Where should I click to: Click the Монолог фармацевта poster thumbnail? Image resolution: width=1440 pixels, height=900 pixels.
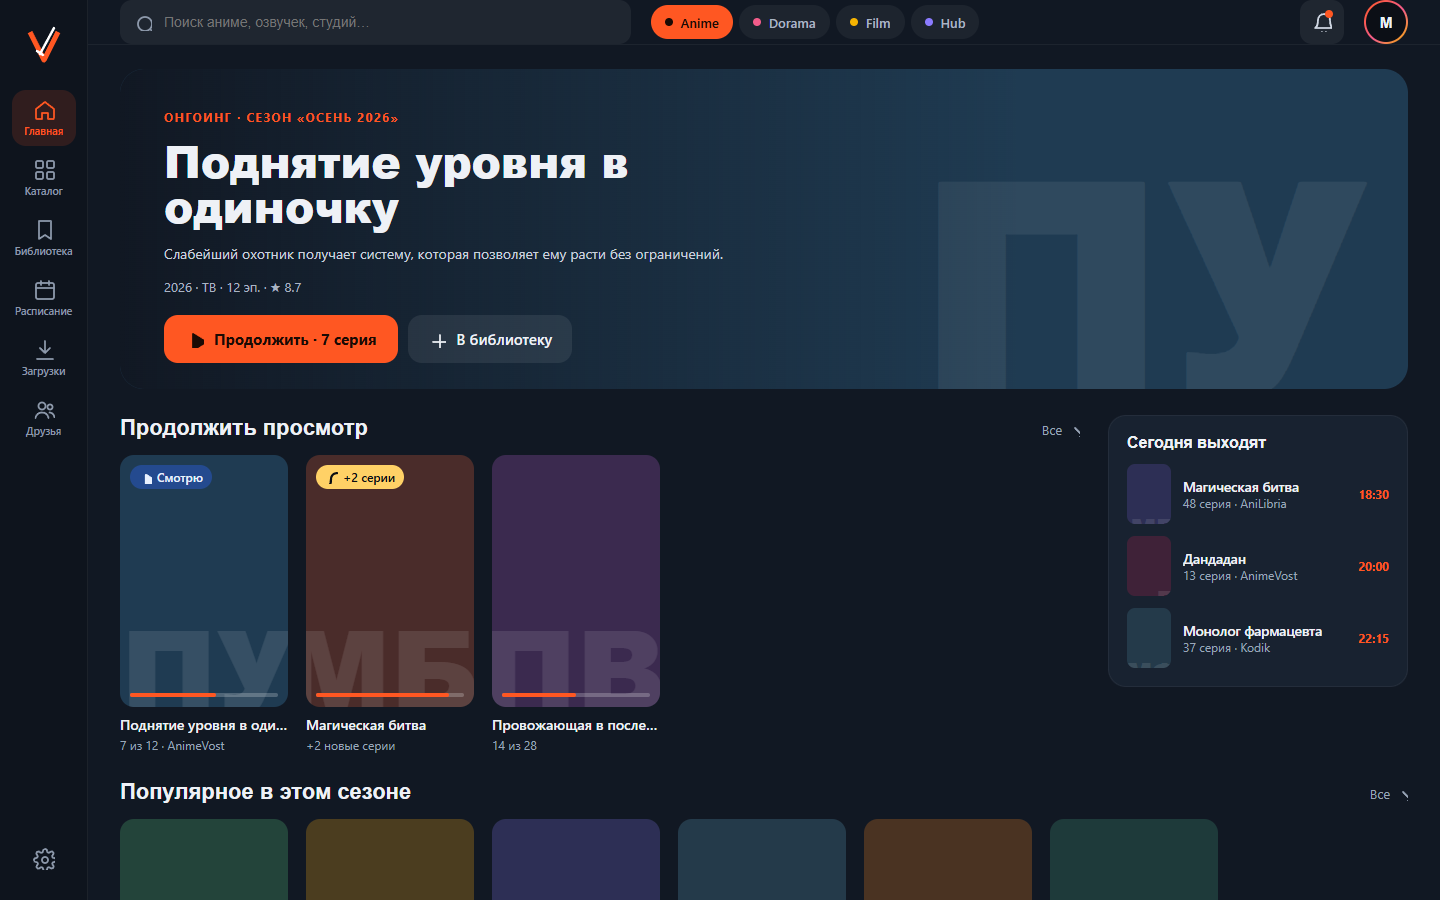1149,638
